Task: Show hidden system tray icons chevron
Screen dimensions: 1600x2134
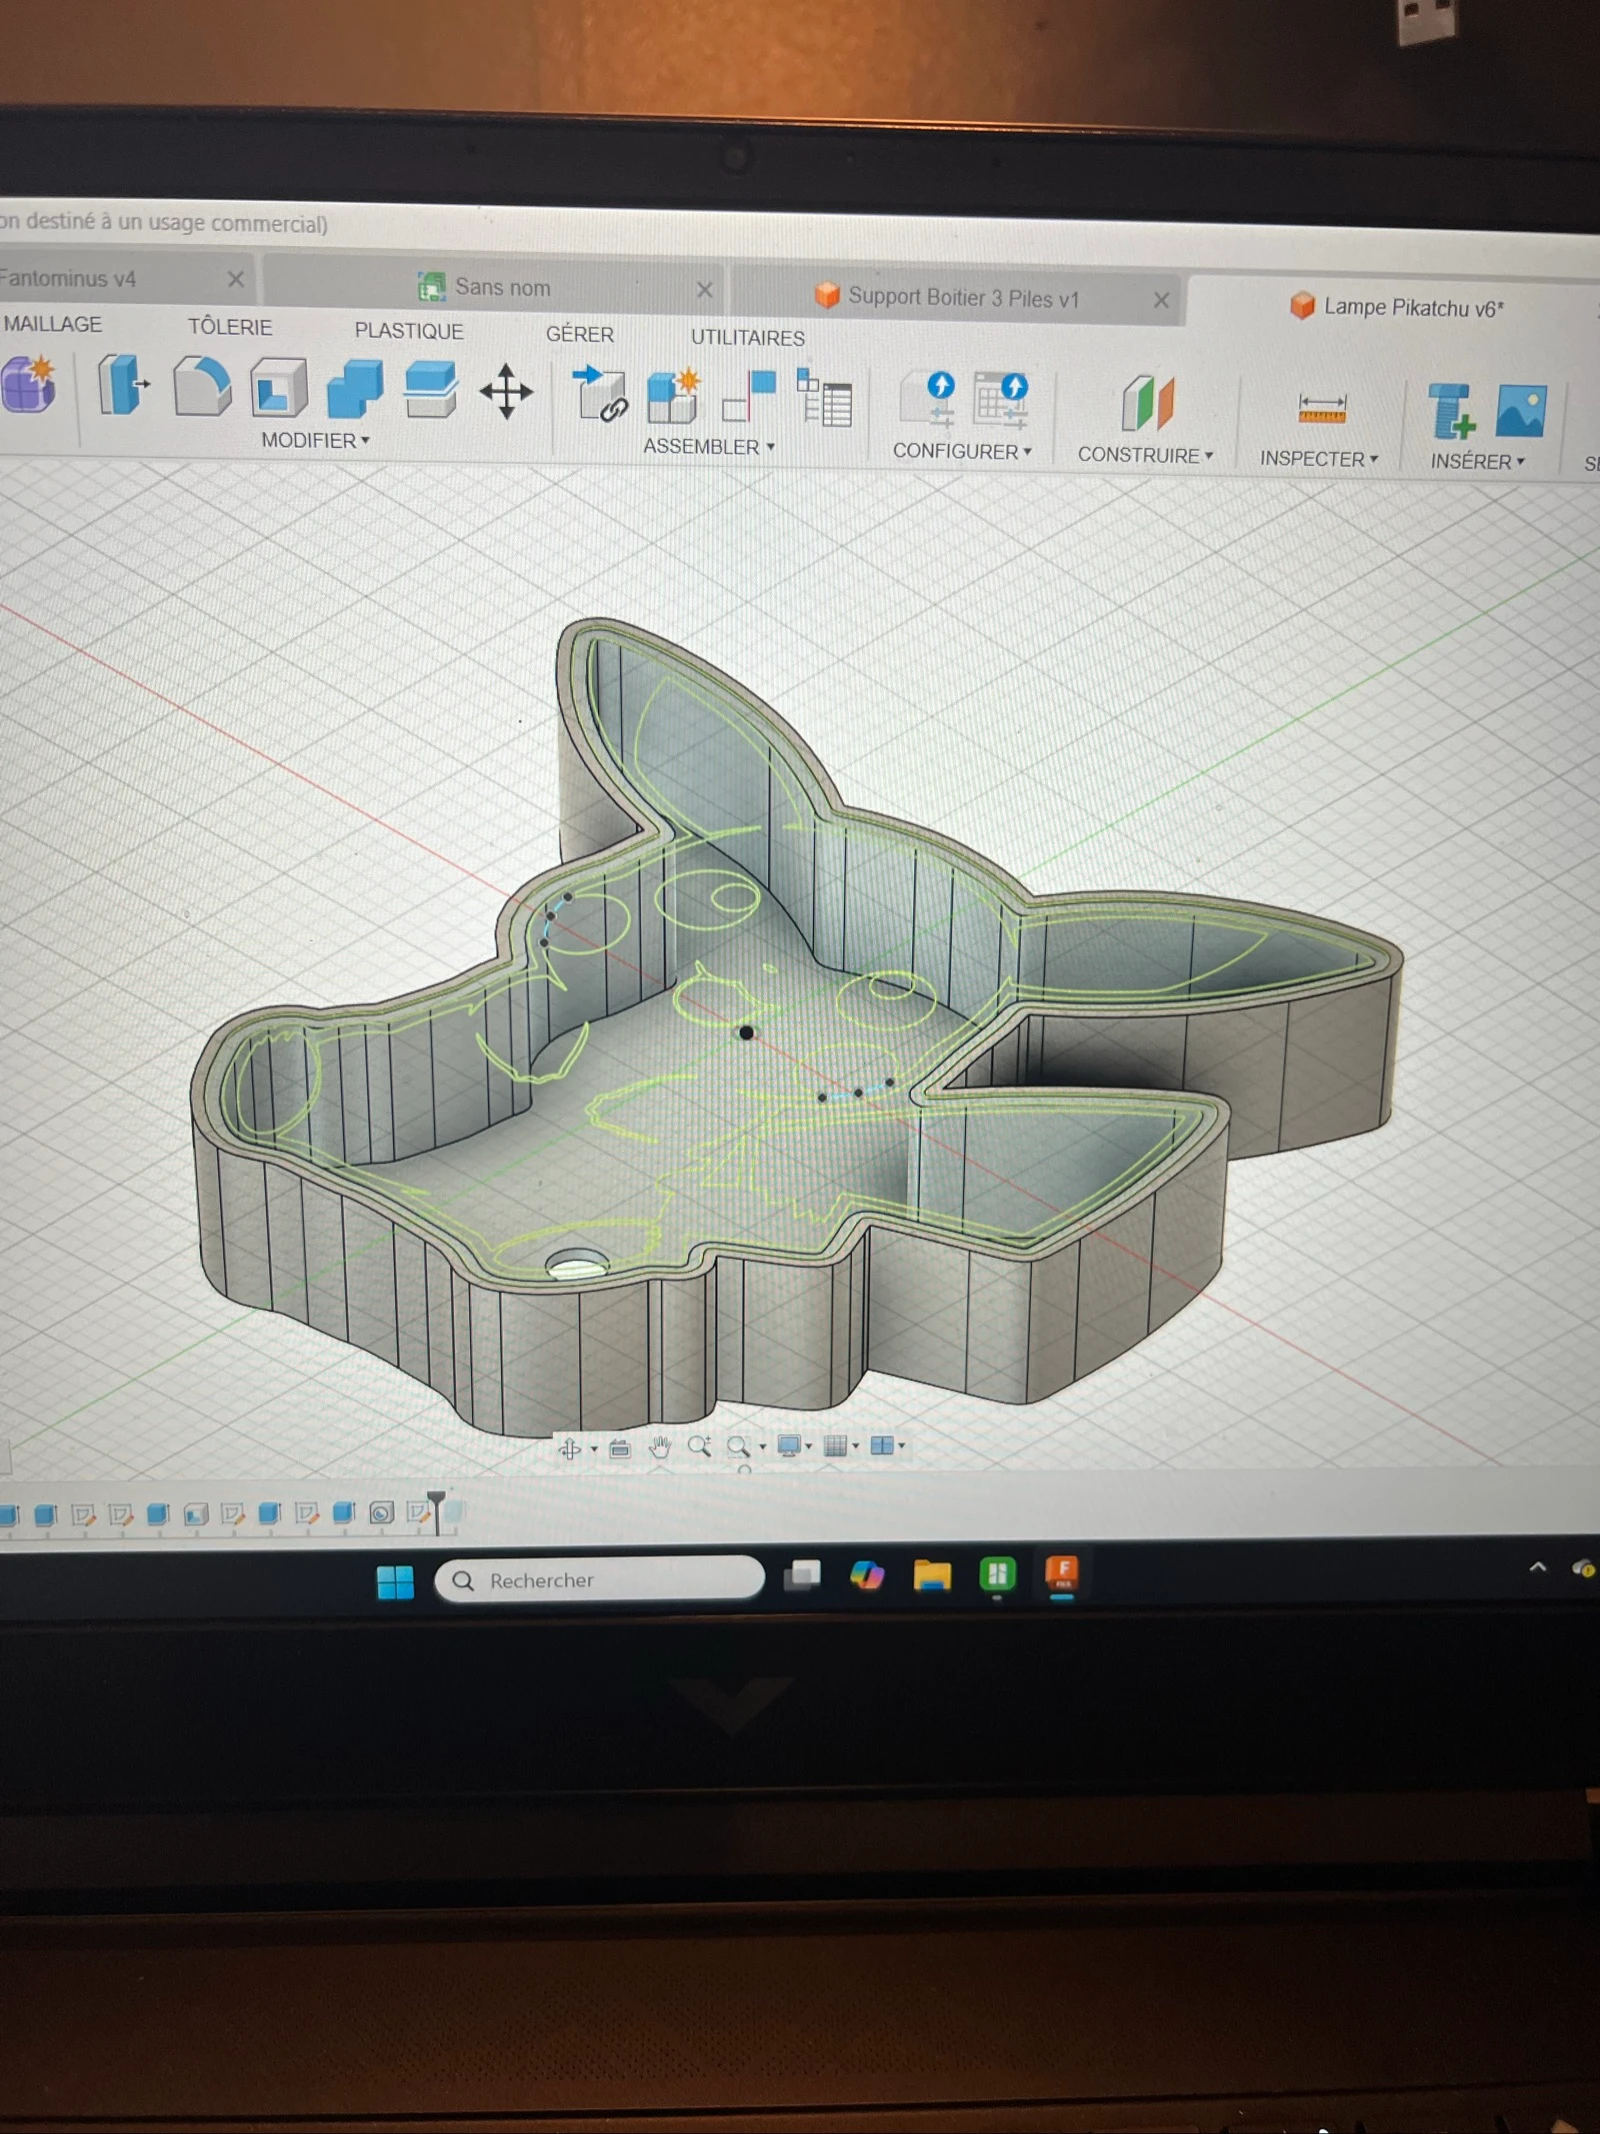Action: [x=1538, y=1567]
